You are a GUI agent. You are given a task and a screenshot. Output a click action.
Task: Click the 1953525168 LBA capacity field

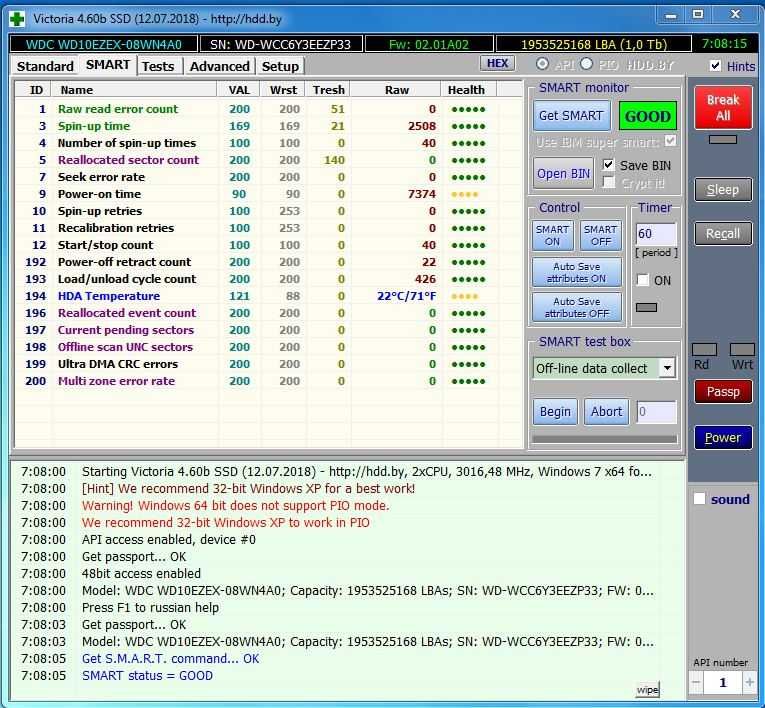594,44
